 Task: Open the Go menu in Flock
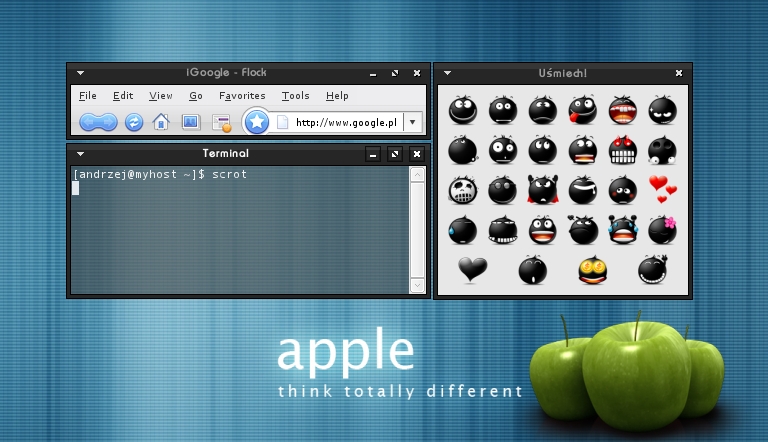pyautogui.click(x=195, y=96)
